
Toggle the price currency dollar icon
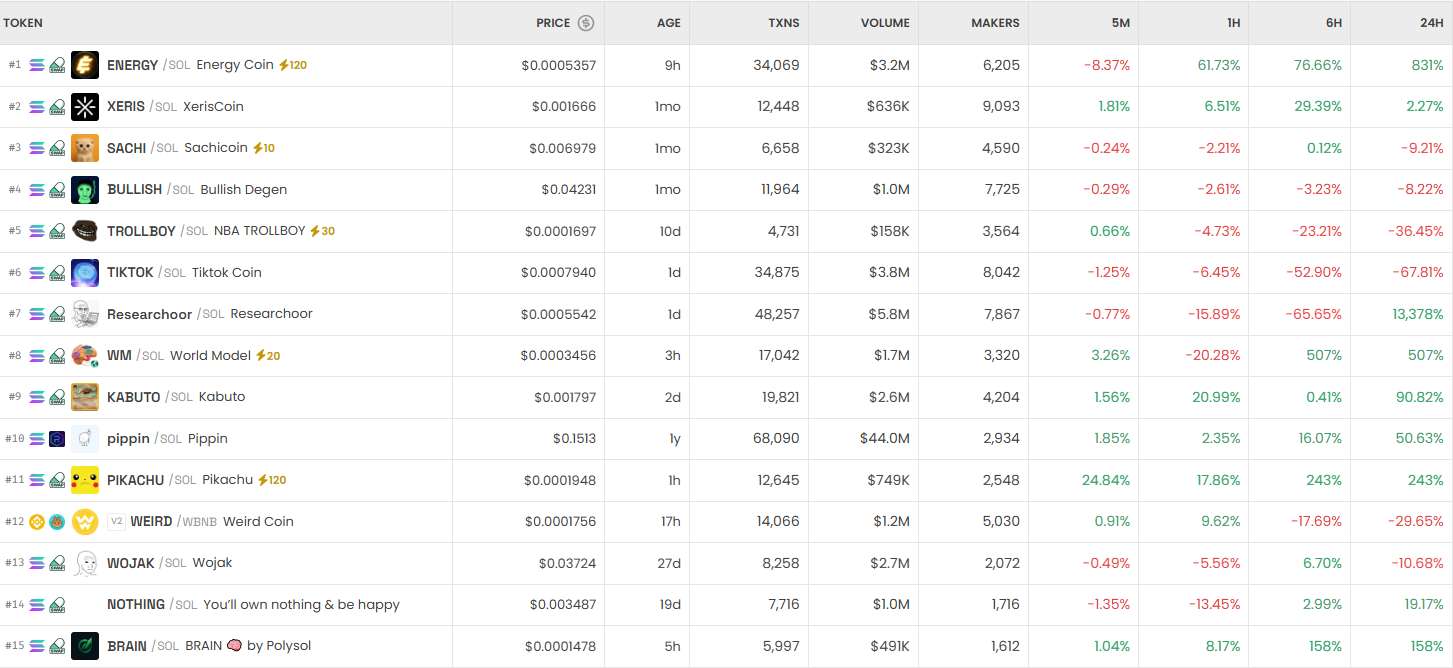click(x=586, y=23)
